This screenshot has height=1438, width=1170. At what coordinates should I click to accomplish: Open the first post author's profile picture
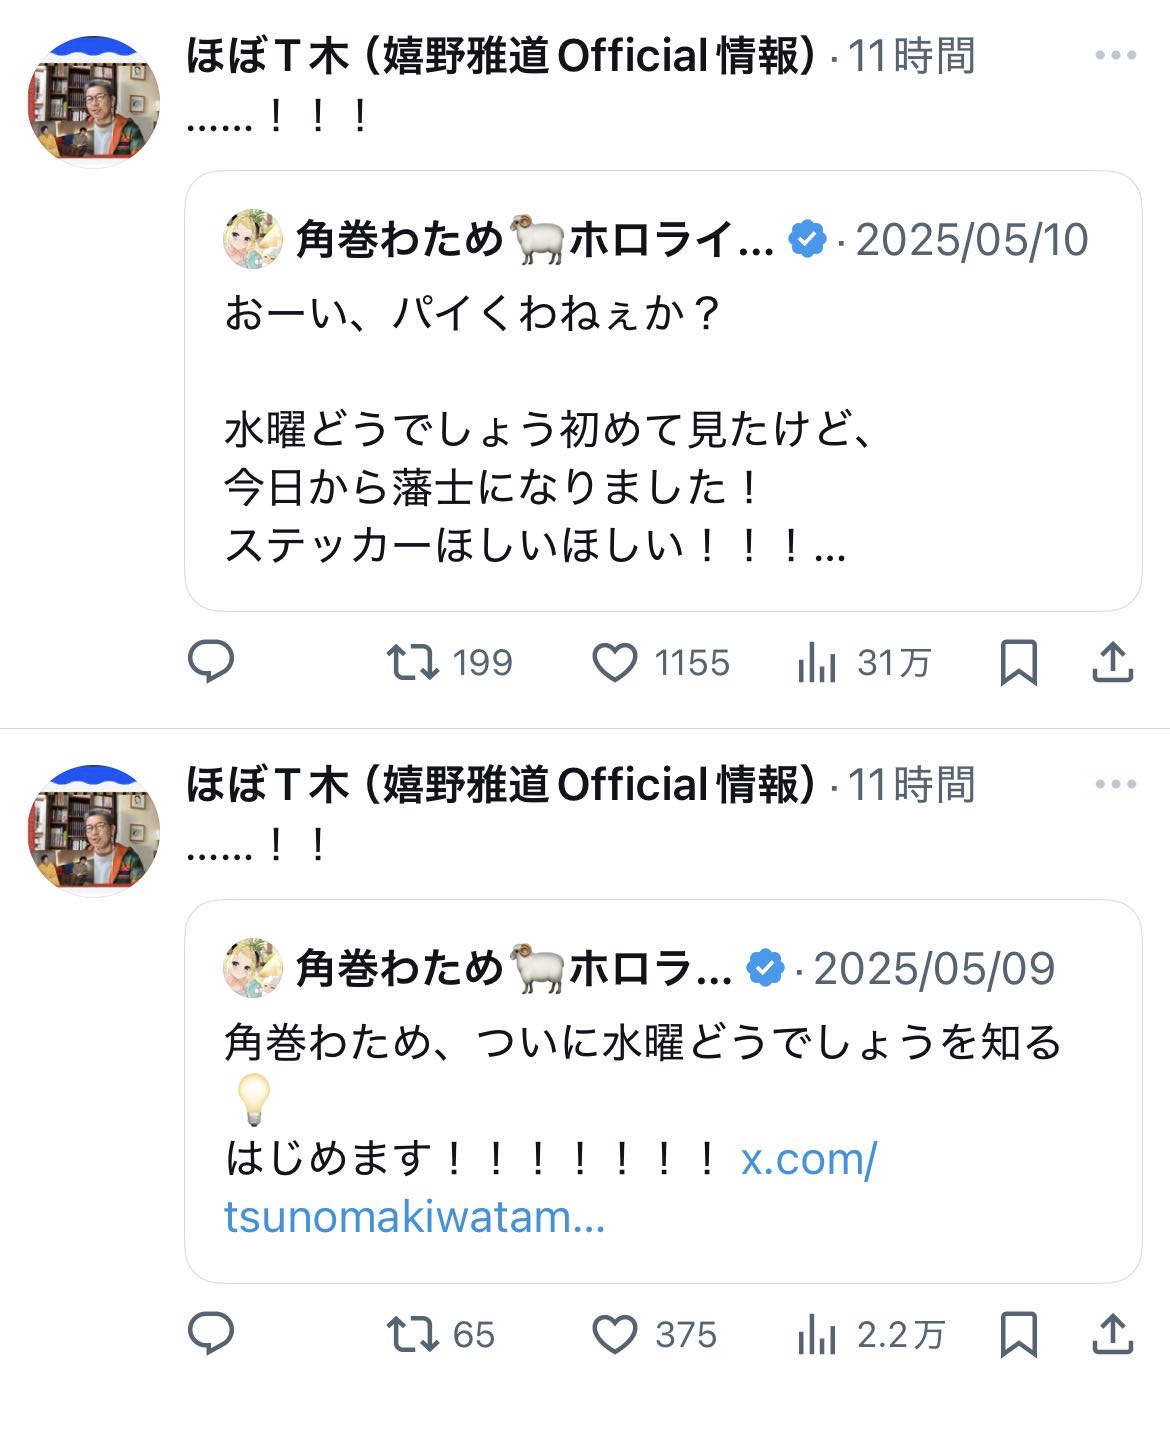pyautogui.click(x=93, y=102)
